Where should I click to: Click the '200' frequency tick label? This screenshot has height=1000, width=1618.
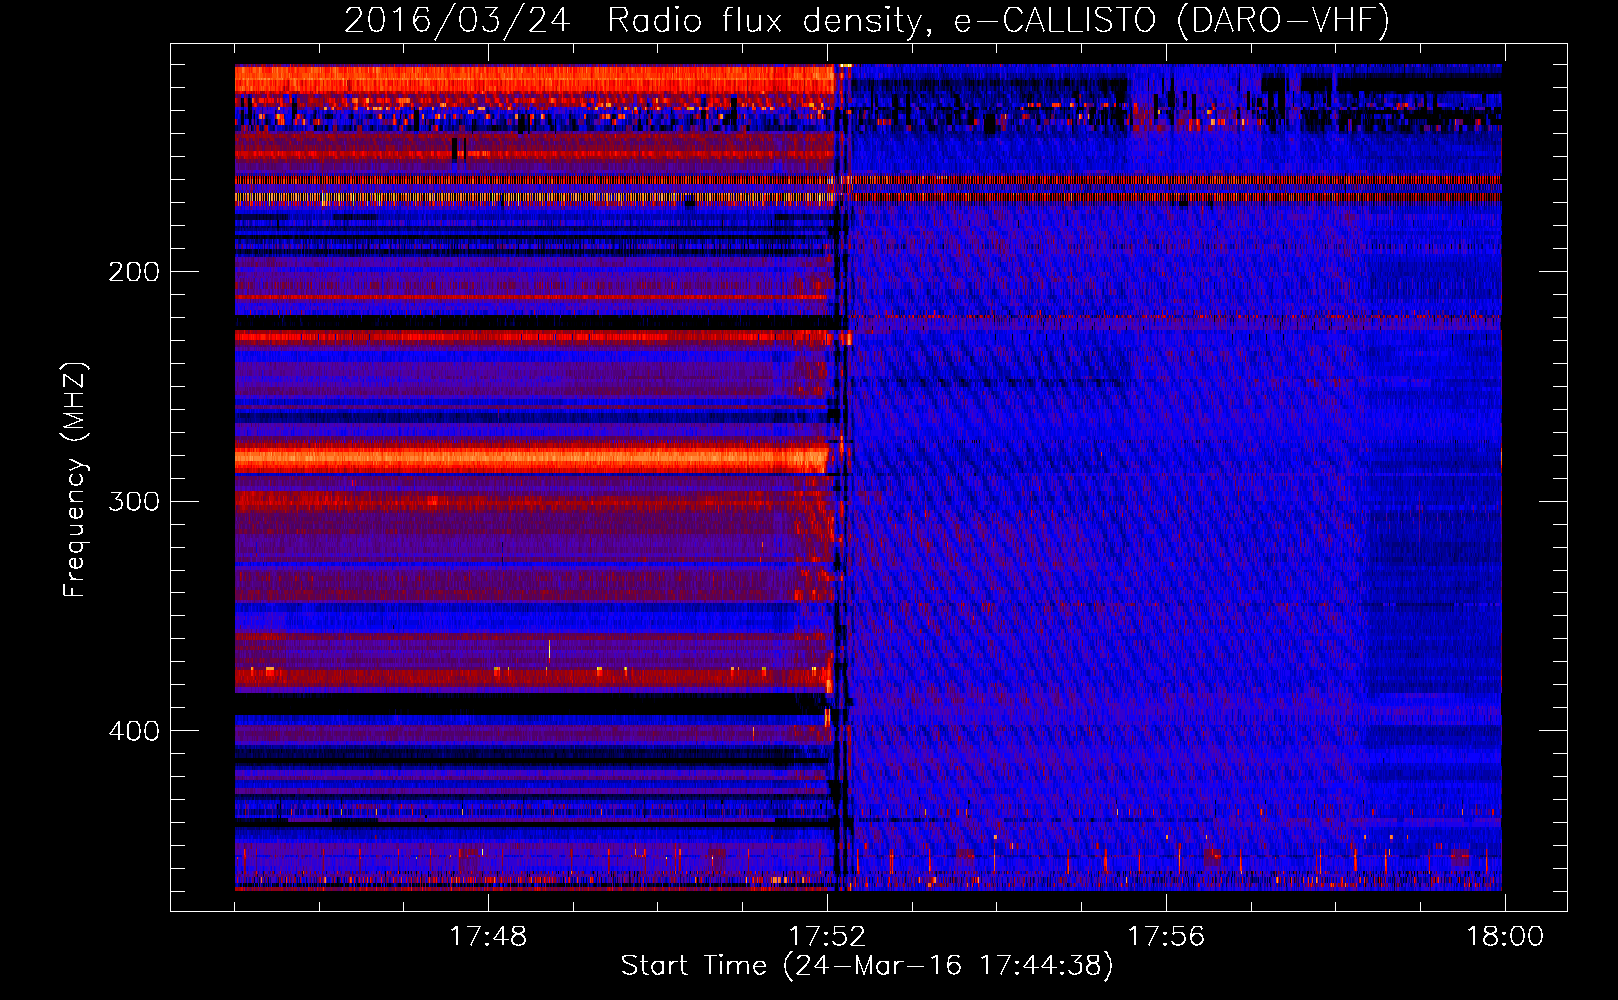[x=134, y=272]
